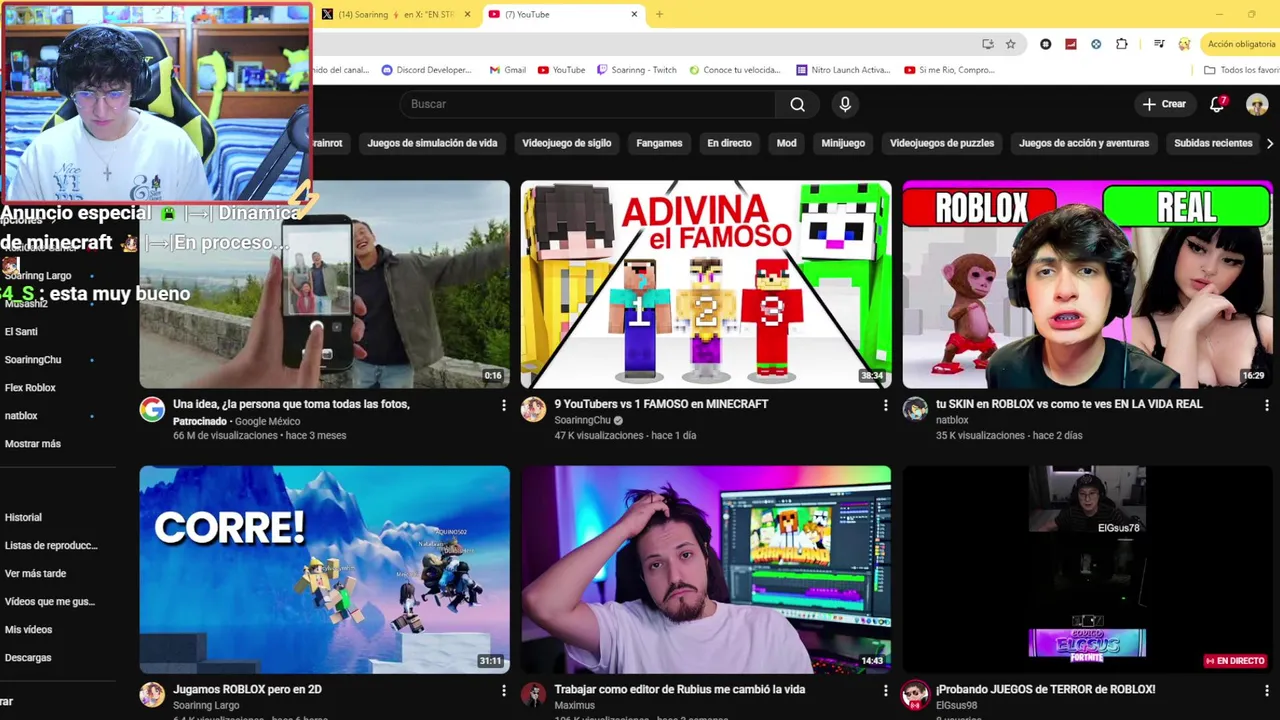The height and width of the screenshot is (720, 1280).
Task: Open the Nitro Launch Activa bookmark
Action: [843, 70]
